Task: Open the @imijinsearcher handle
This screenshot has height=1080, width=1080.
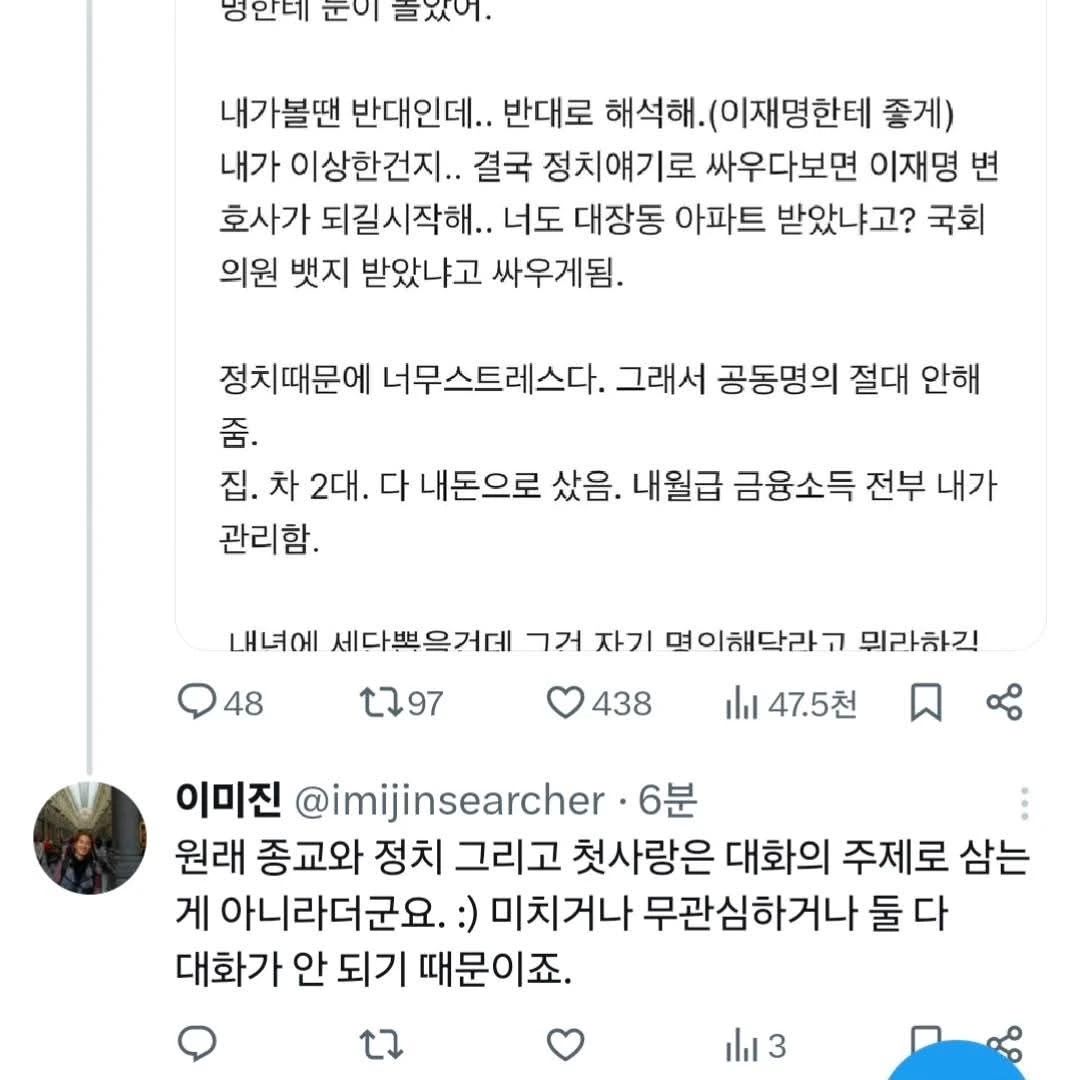Action: [x=450, y=800]
